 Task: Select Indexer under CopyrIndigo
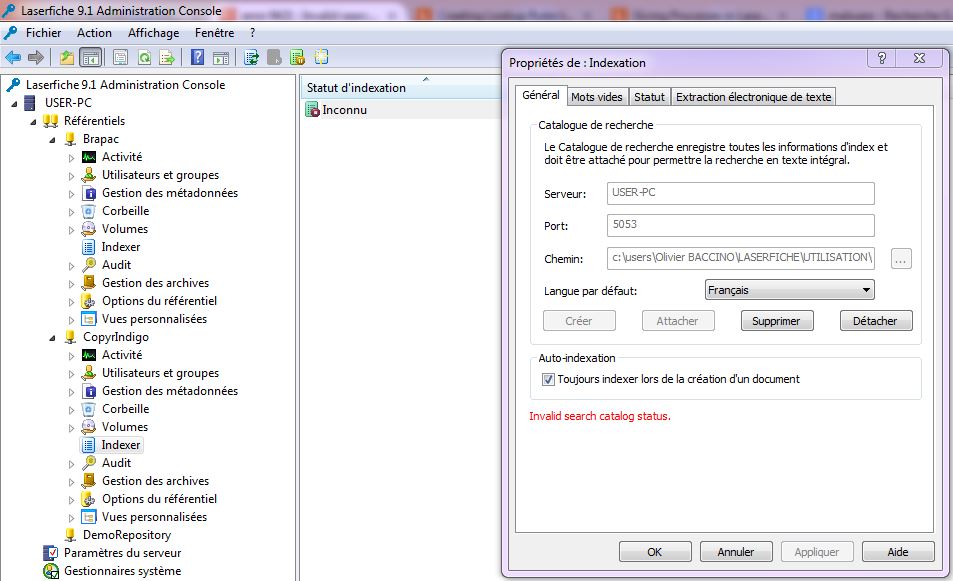120,445
